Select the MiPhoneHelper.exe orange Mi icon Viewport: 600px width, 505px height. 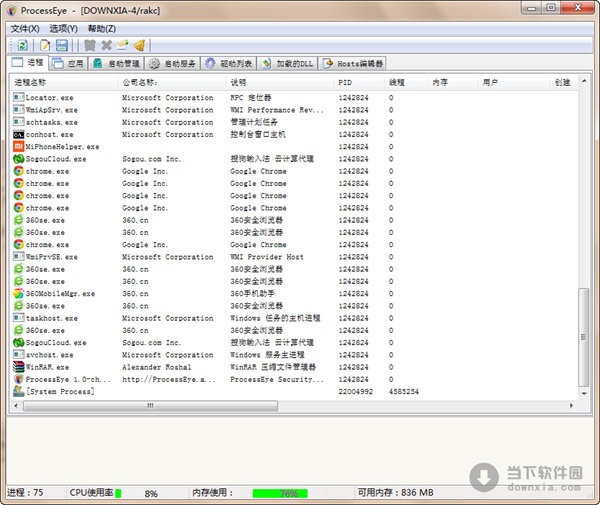point(18,147)
